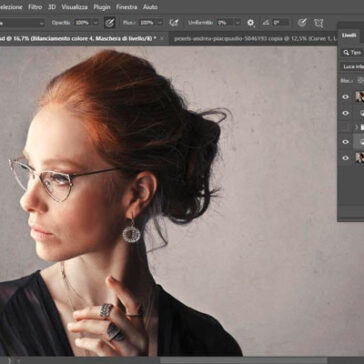Select the topmost layer thumbnail
Screen dimensions: 364x364
click(360, 97)
